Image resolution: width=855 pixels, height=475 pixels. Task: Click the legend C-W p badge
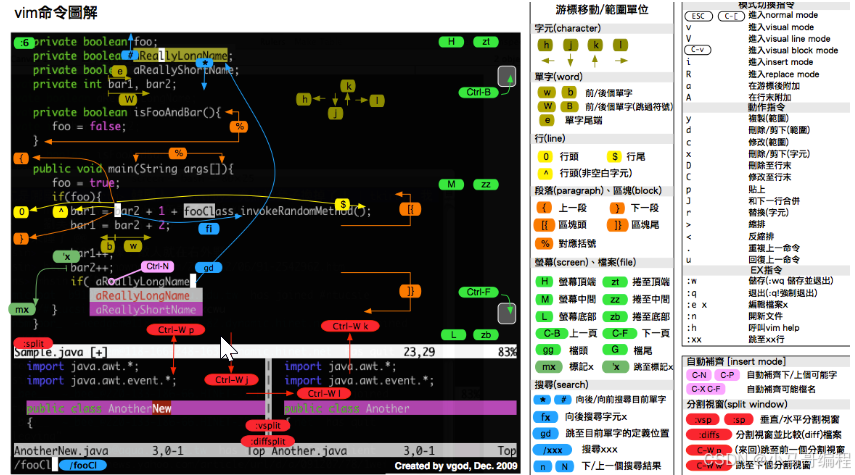tap(708, 450)
